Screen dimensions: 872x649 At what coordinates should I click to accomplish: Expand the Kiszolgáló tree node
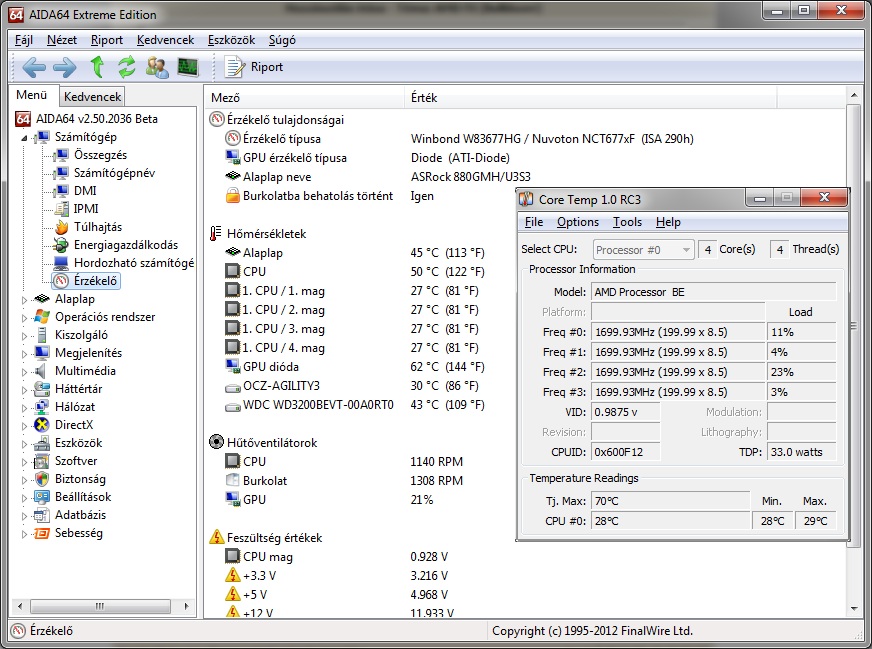point(24,336)
